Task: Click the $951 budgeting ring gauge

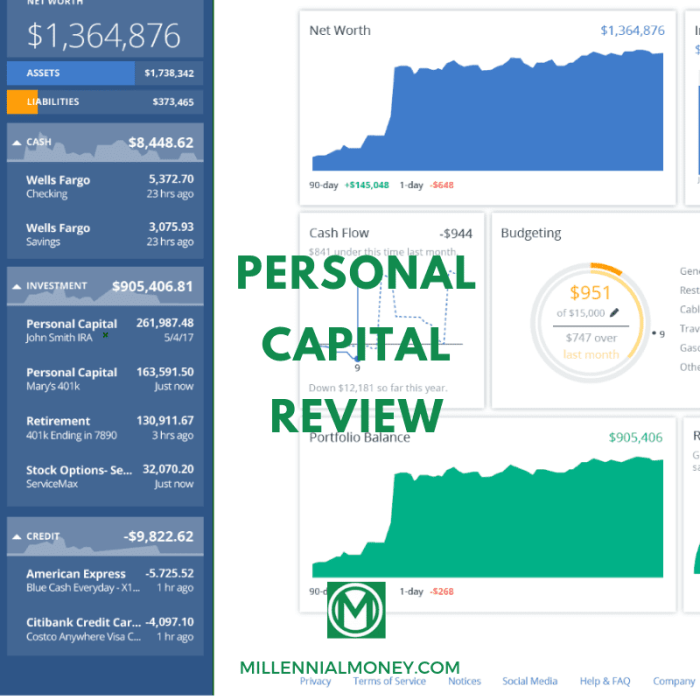Action: 590,322
